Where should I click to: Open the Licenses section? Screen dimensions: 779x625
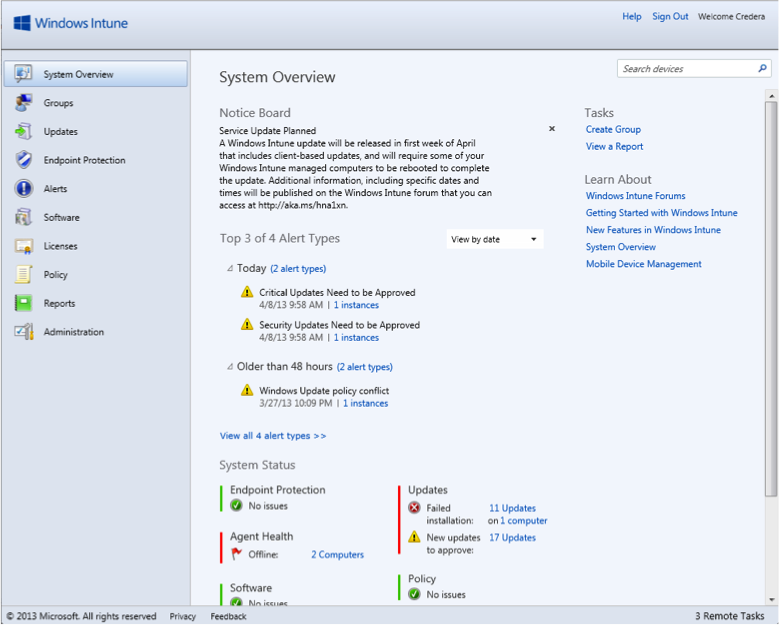[96, 246]
